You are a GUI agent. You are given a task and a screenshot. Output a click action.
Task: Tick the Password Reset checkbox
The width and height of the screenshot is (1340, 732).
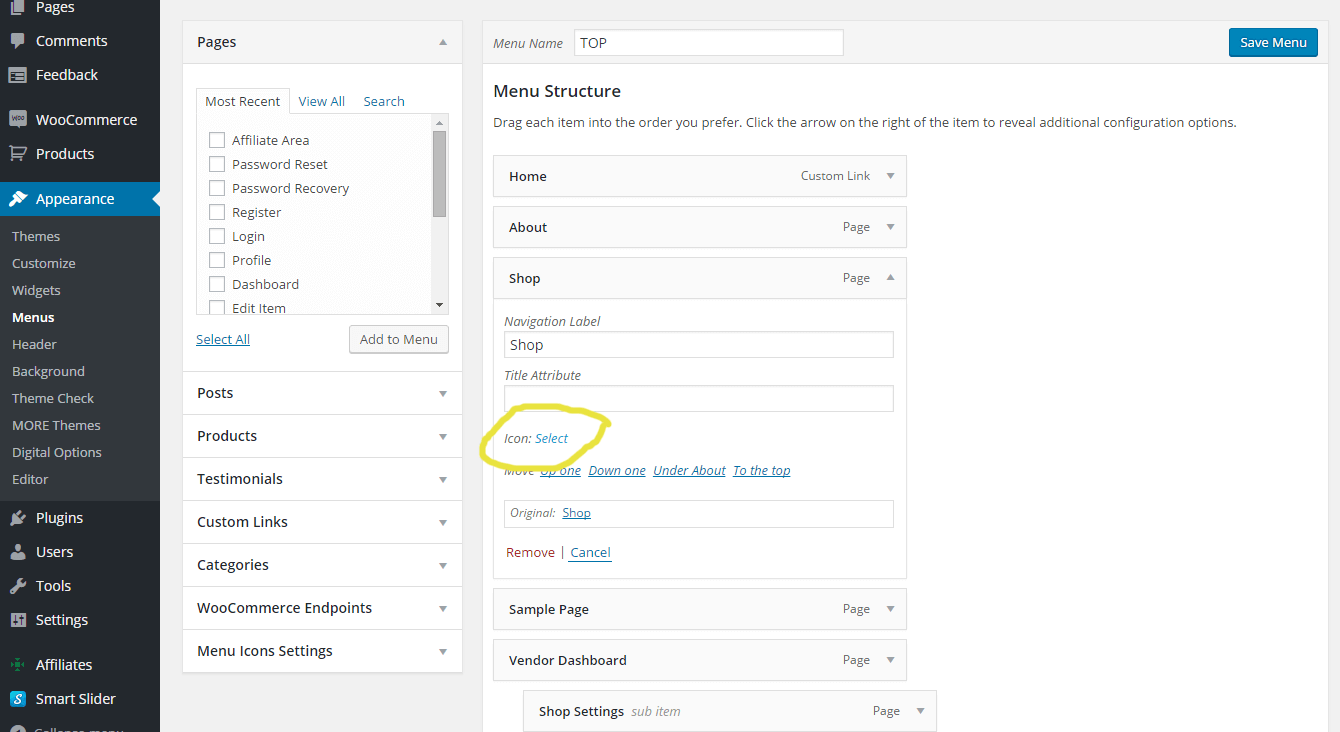[216, 164]
